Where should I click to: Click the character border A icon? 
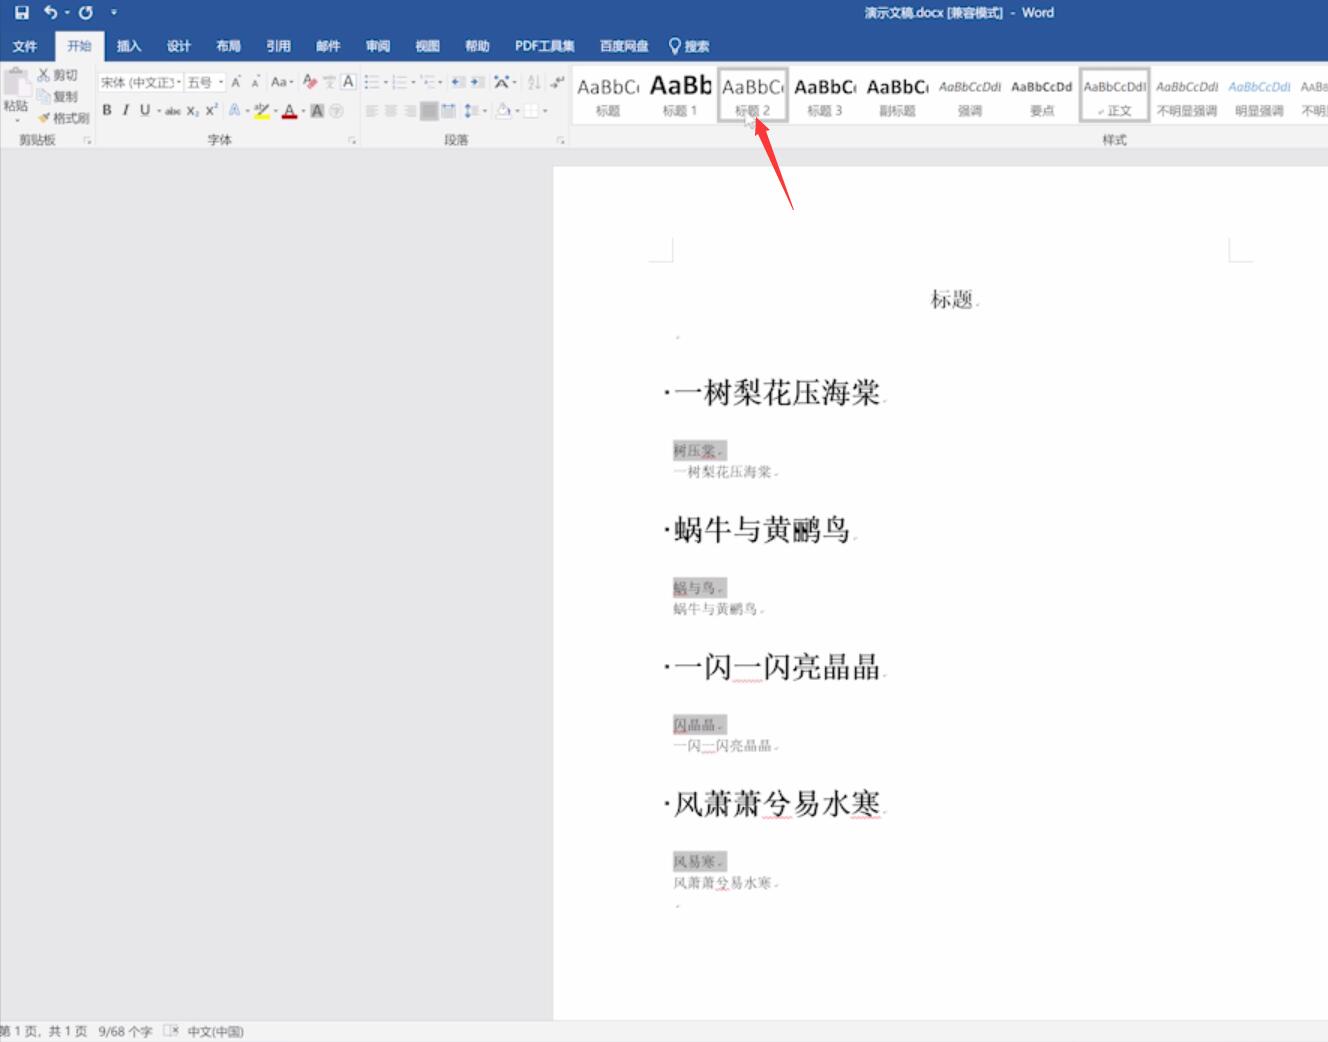point(348,82)
